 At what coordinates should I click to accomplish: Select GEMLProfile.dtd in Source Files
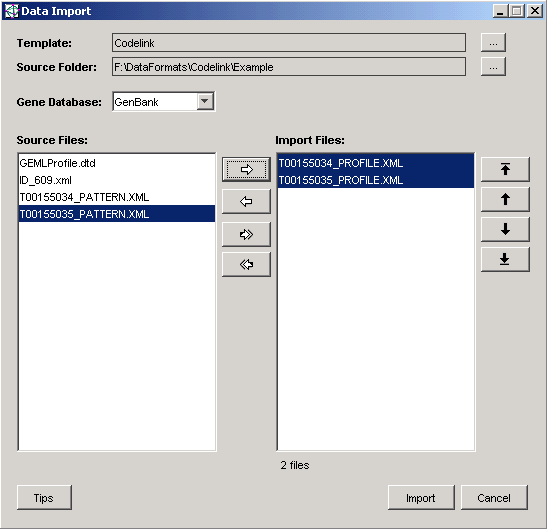point(117,163)
